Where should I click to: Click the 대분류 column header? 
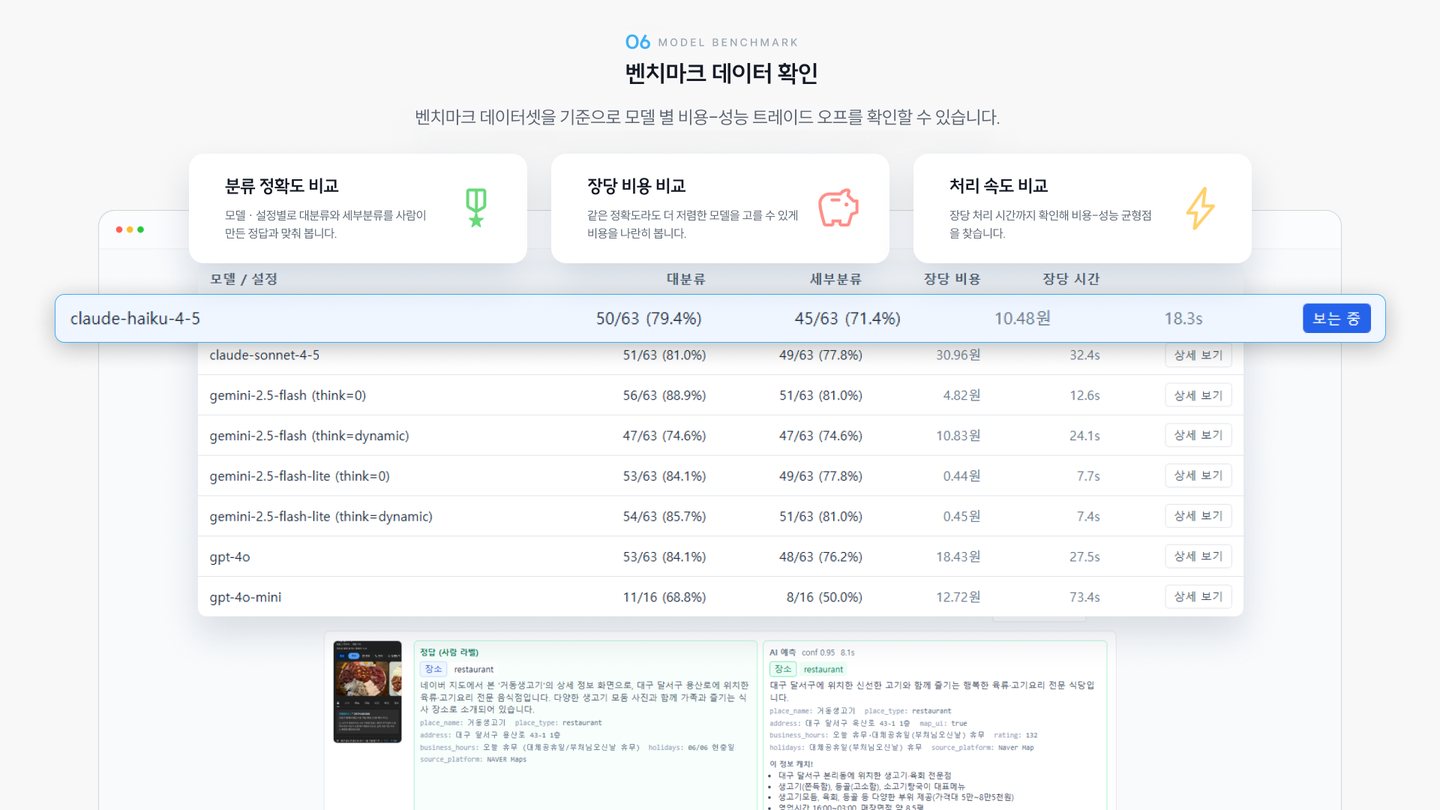click(686, 279)
